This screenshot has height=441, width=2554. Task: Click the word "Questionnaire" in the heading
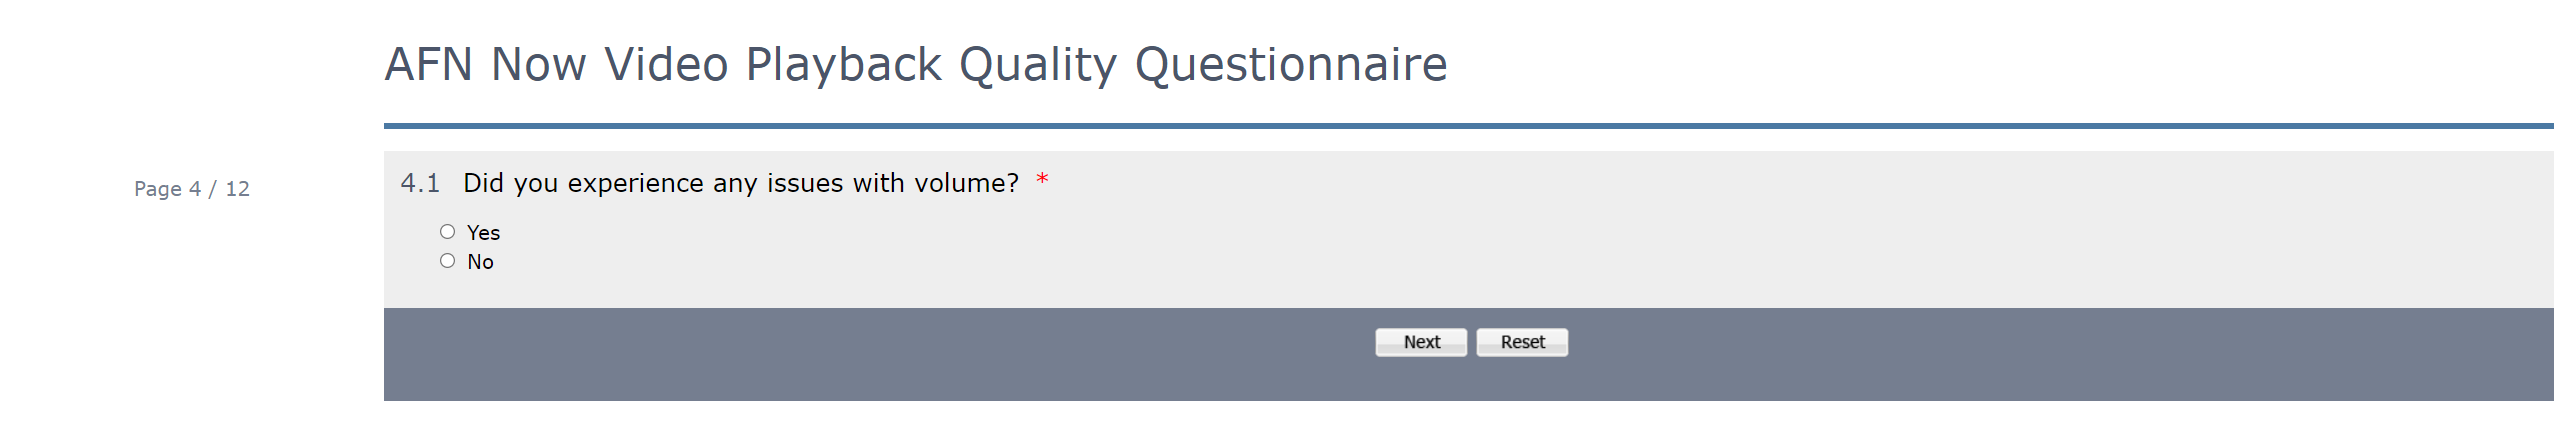point(1290,65)
